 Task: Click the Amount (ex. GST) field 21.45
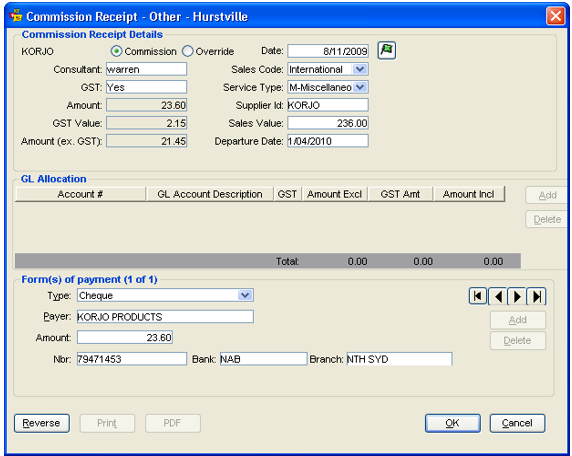pyautogui.click(x=146, y=141)
